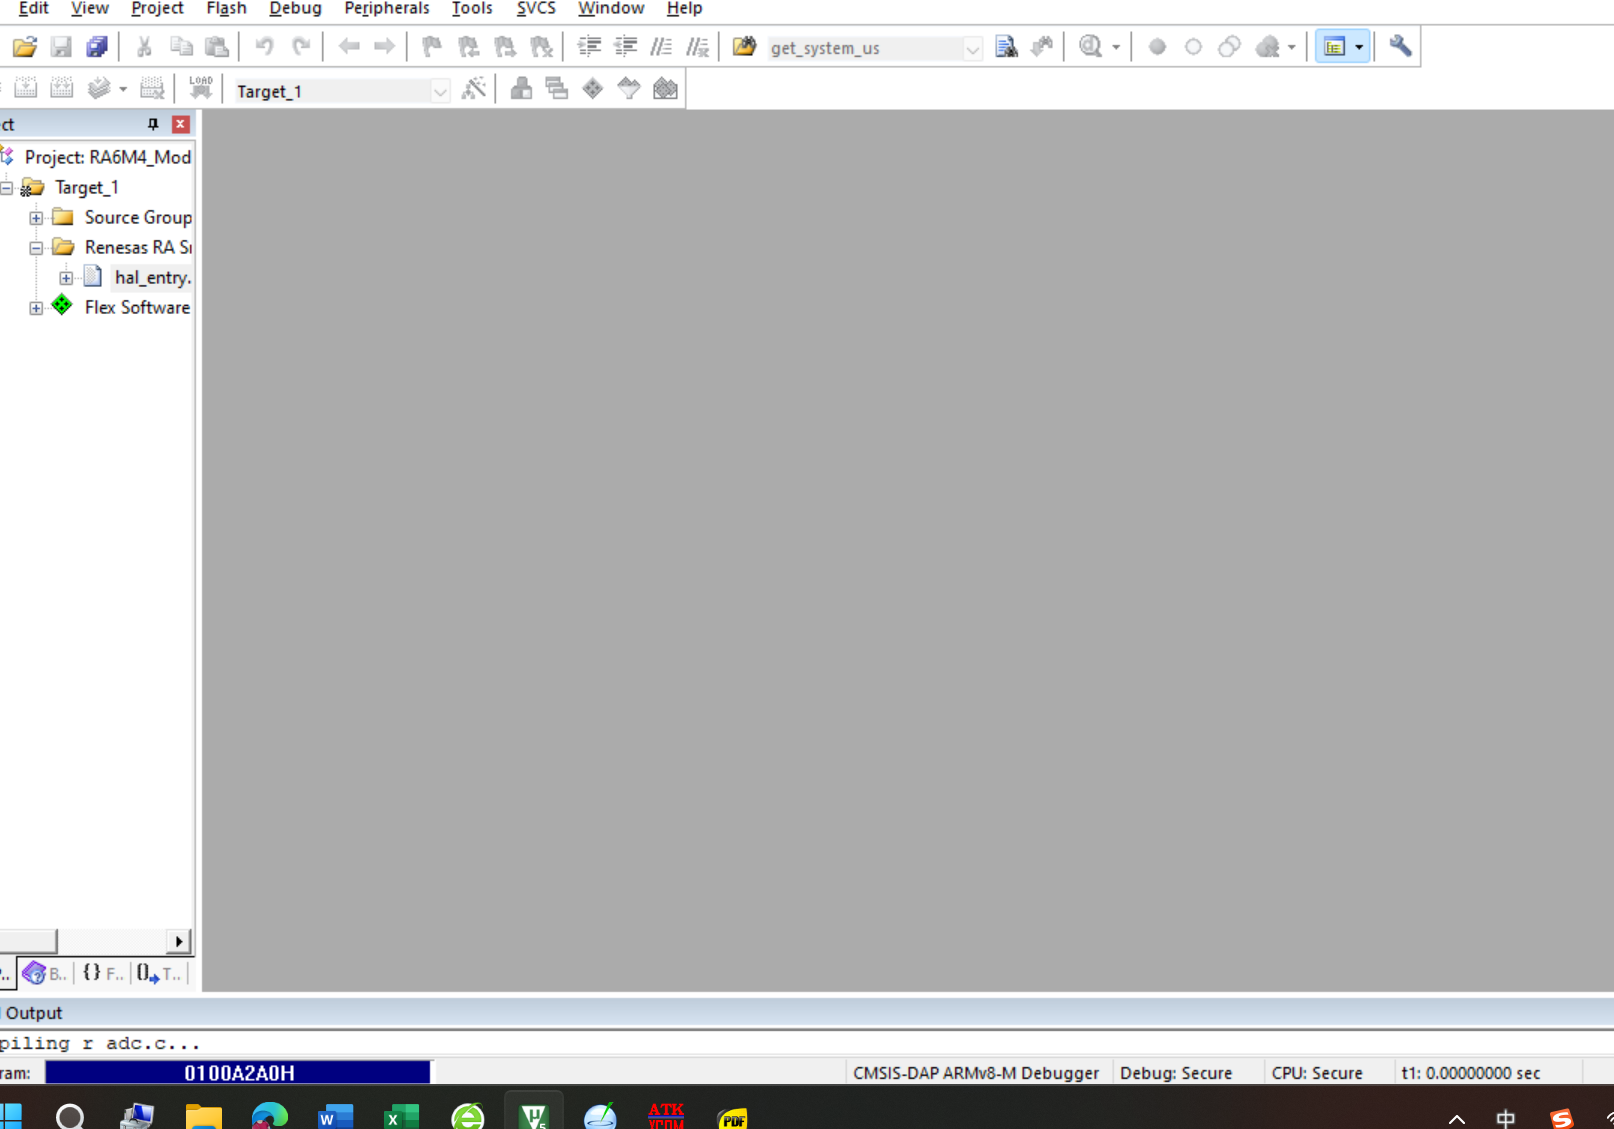The image size is (1614, 1129).
Task: Click the Incremental Find icon
Action: click(1043, 47)
